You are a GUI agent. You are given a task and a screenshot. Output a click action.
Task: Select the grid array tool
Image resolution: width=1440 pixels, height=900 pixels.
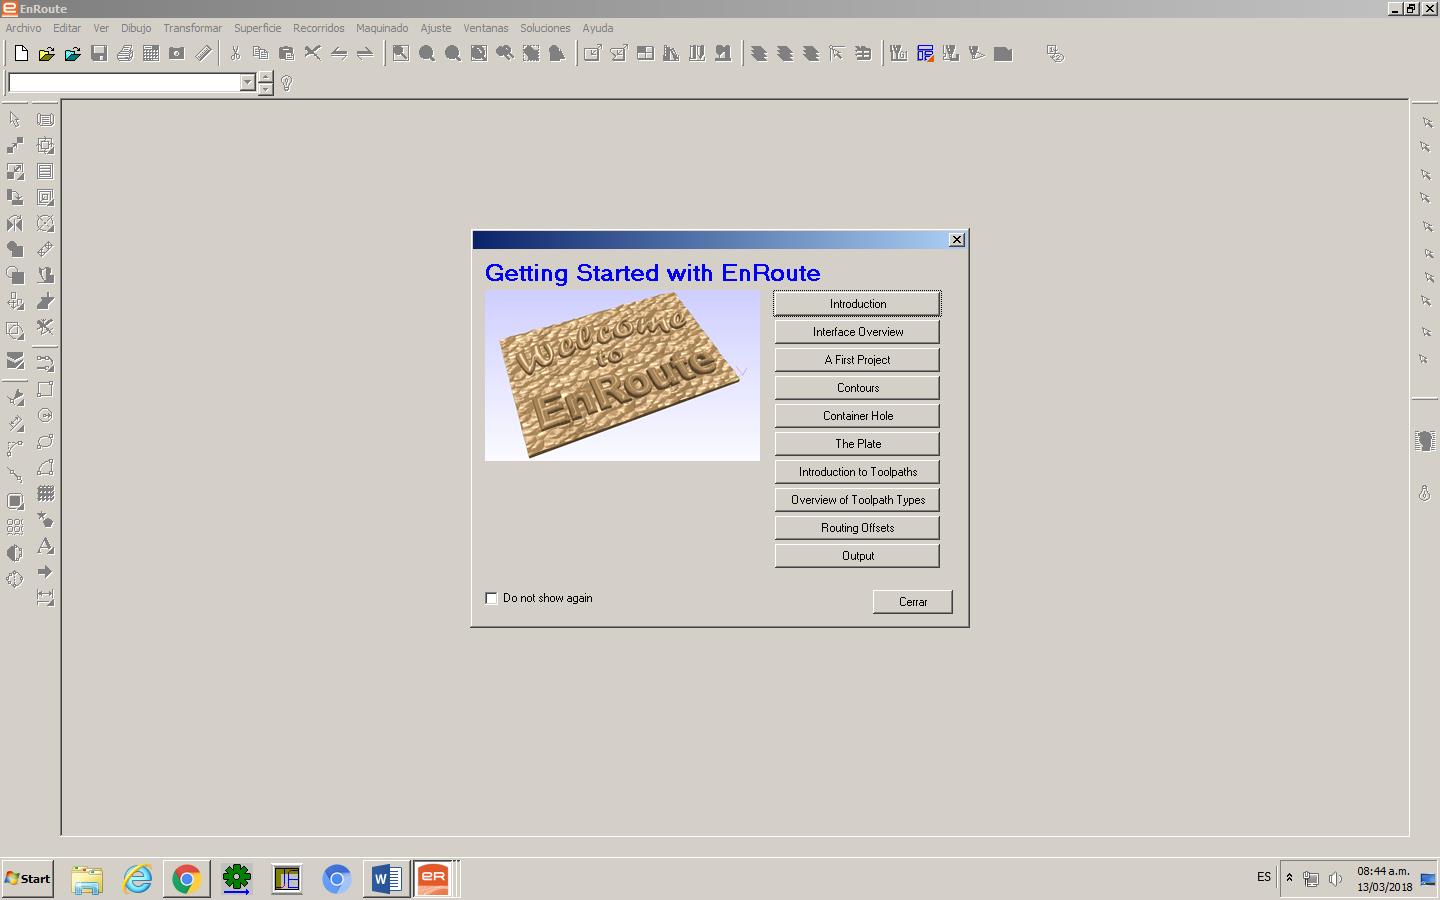click(45, 494)
